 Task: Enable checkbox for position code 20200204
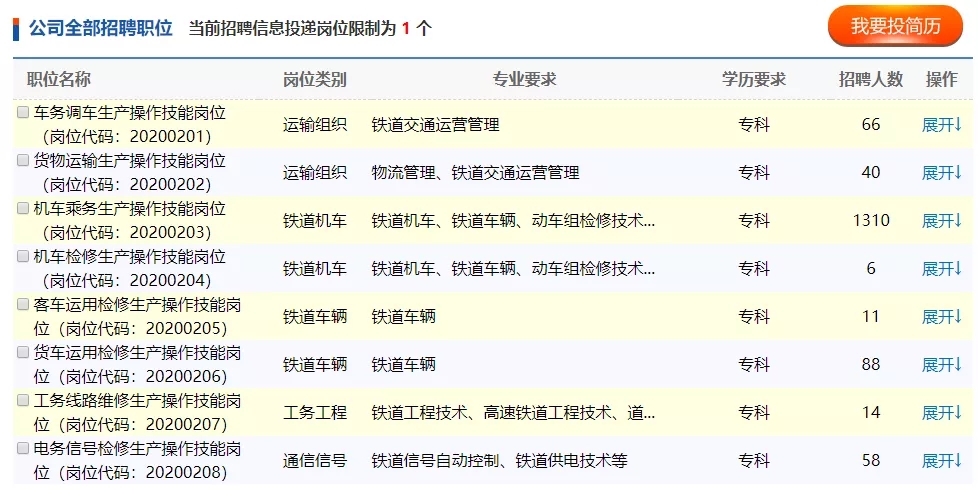23,257
